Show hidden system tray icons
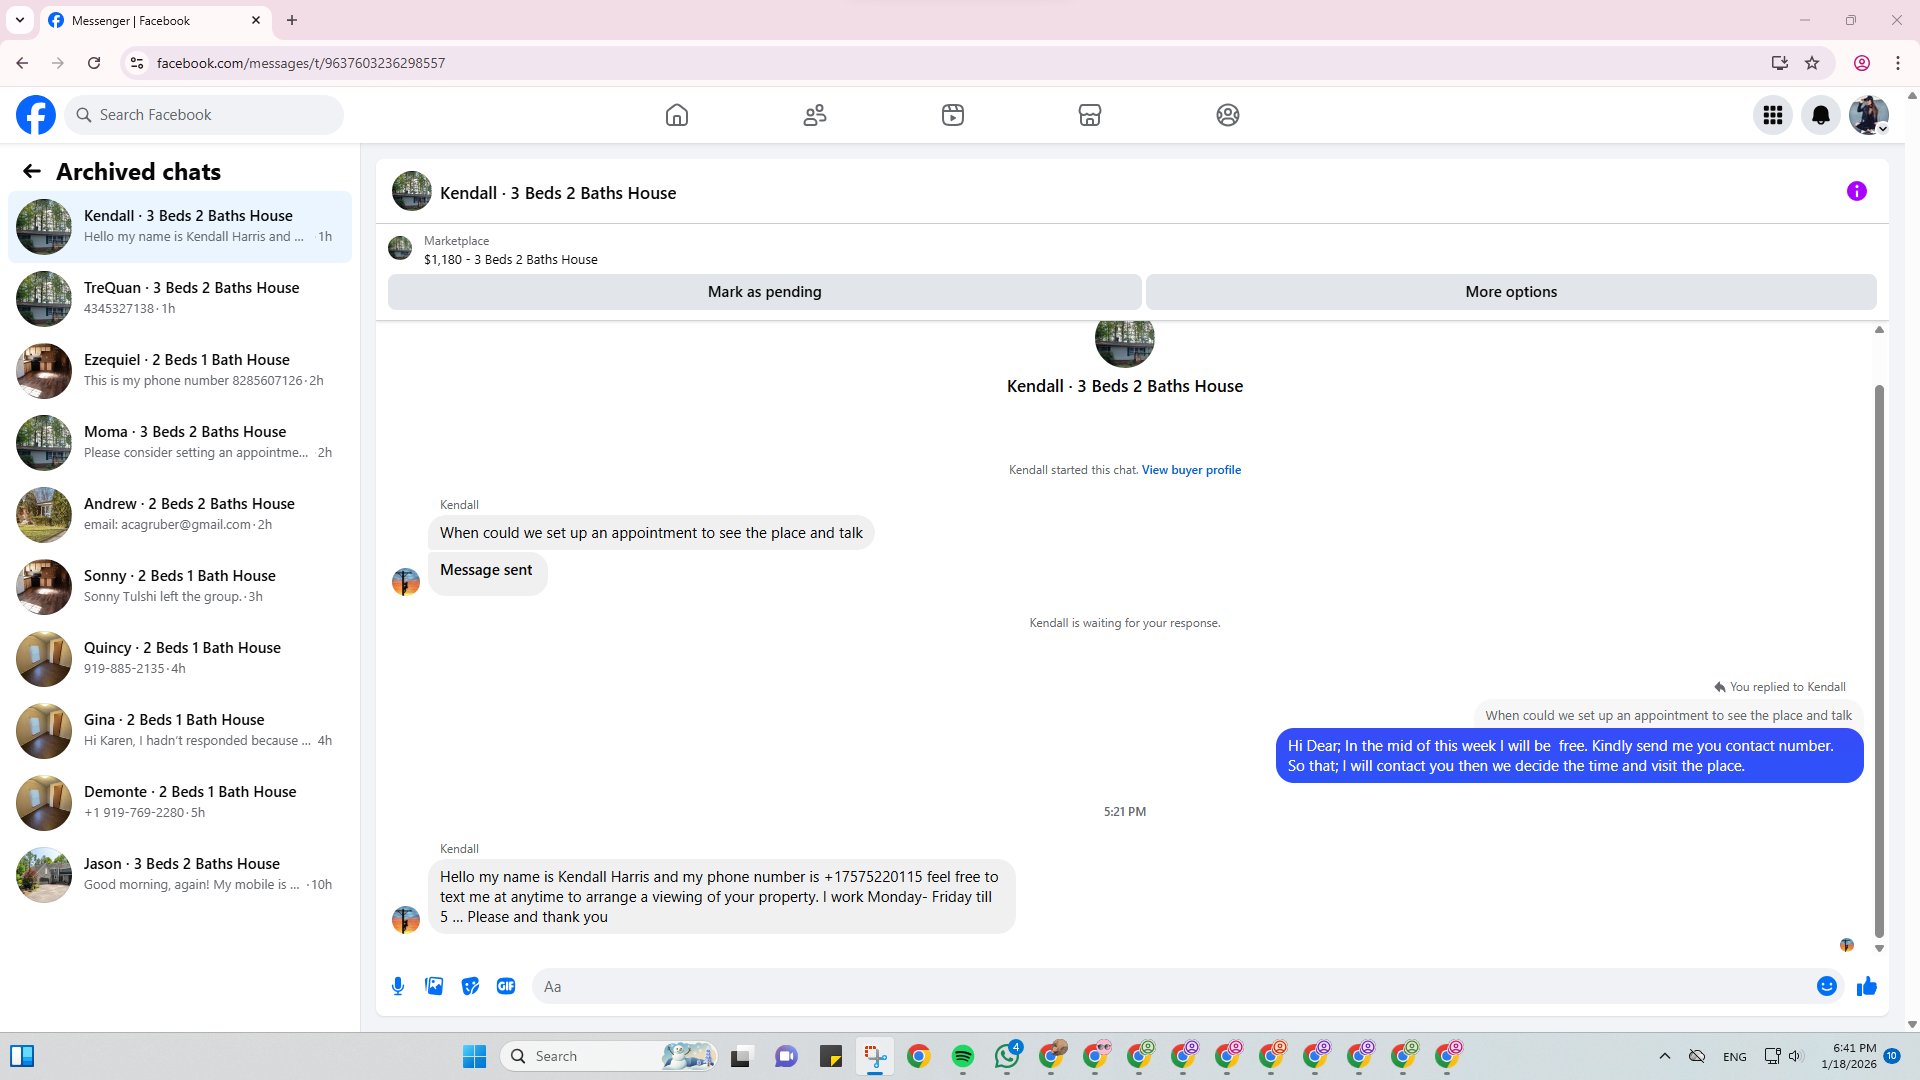 (x=1664, y=1056)
